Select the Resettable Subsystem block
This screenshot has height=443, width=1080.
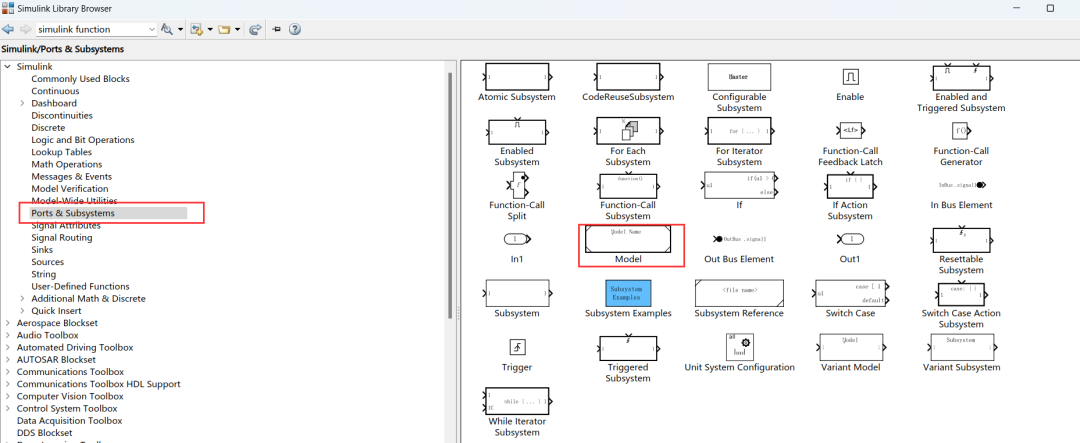point(961,239)
